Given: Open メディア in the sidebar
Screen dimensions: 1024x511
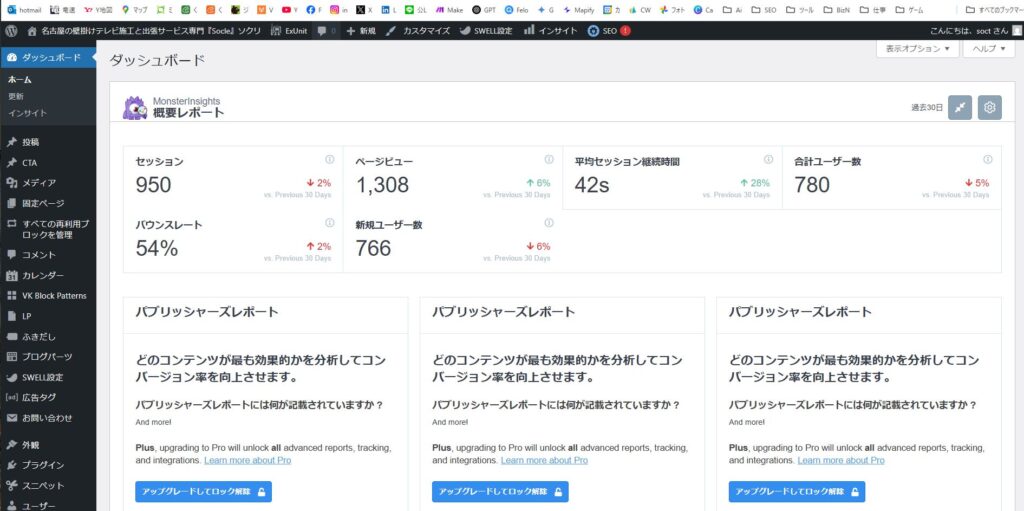Looking at the screenshot, I should (x=48, y=183).
